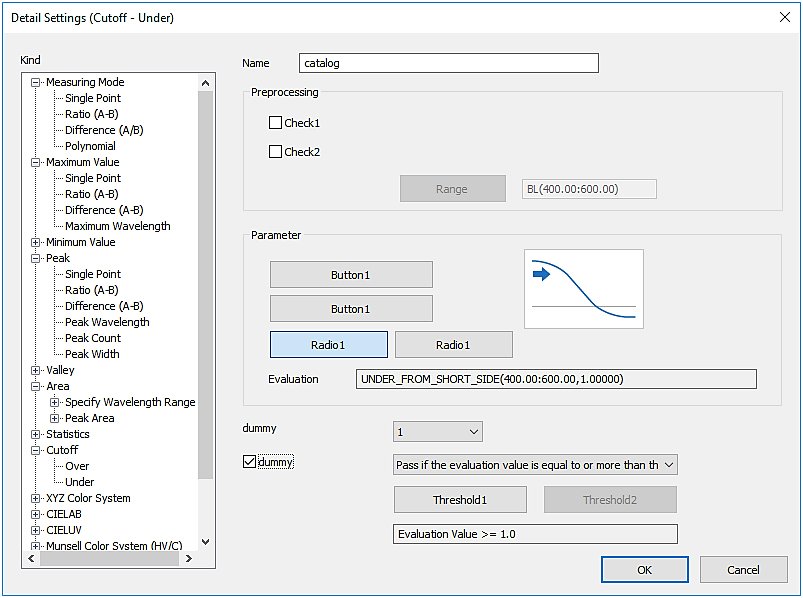Select Over under Cutoff
803x598 pixels.
[77, 466]
